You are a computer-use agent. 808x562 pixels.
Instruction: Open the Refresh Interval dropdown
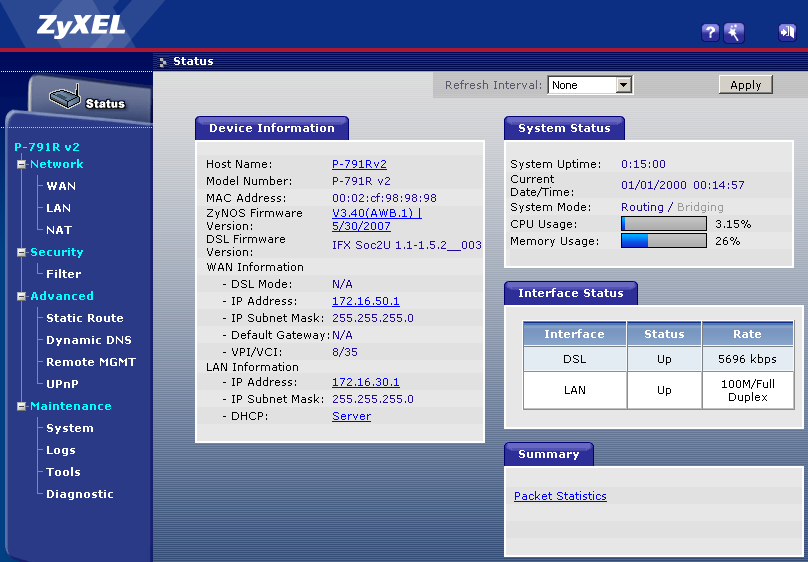tap(591, 85)
